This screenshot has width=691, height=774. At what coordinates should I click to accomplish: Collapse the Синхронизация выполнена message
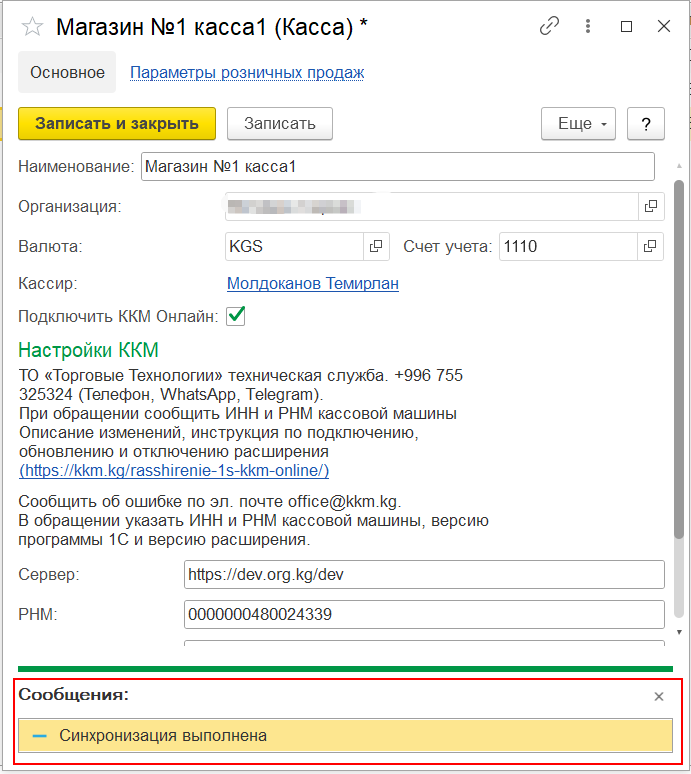point(40,736)
